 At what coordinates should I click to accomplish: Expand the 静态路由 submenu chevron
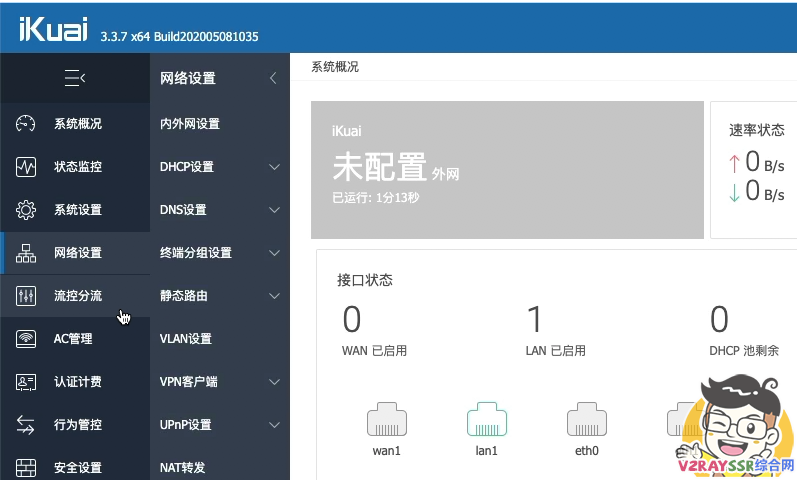click(274, 296)
